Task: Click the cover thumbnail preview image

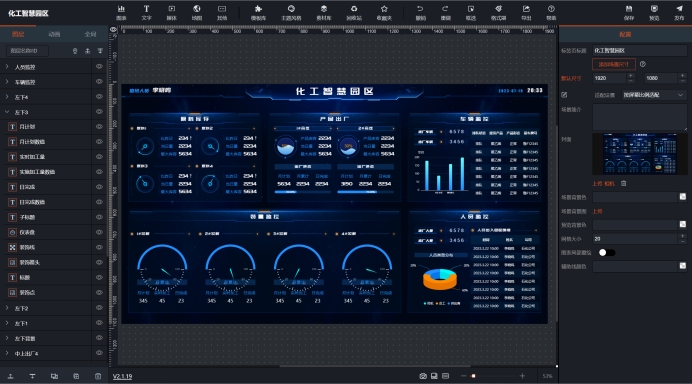Action: (639, 154)
